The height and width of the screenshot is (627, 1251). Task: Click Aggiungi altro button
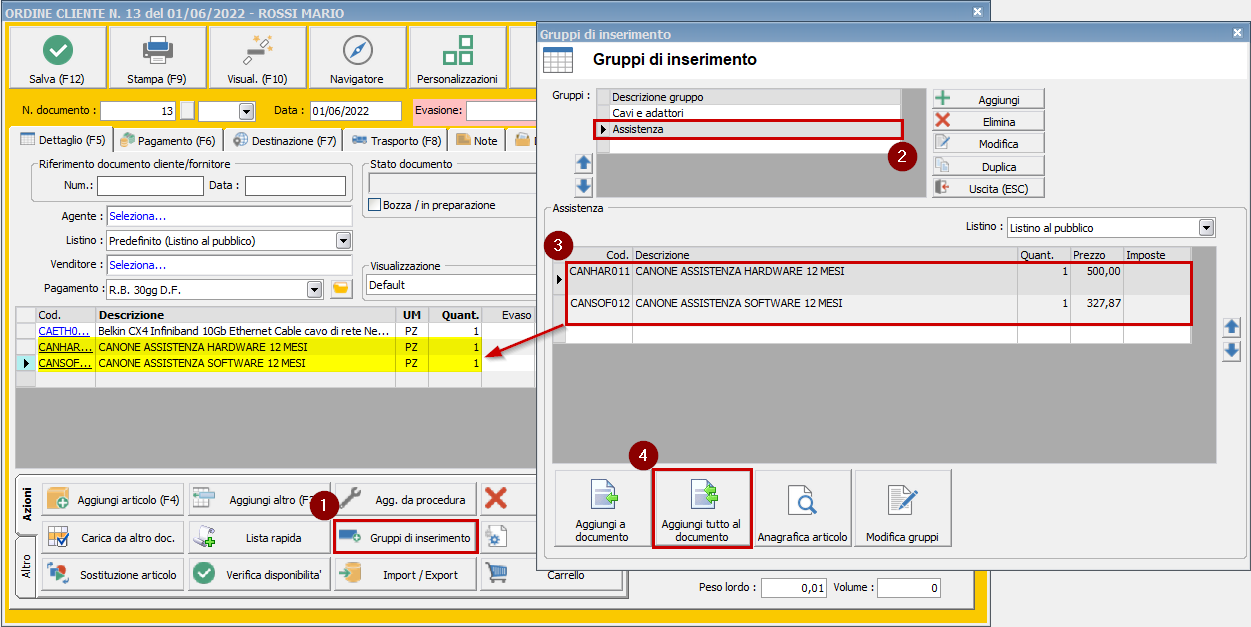pyautogui.click(x=260, y=499)
